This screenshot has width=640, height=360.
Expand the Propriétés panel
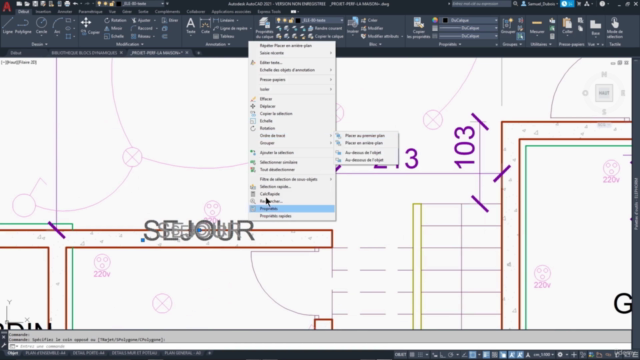[x=450, y=44]
